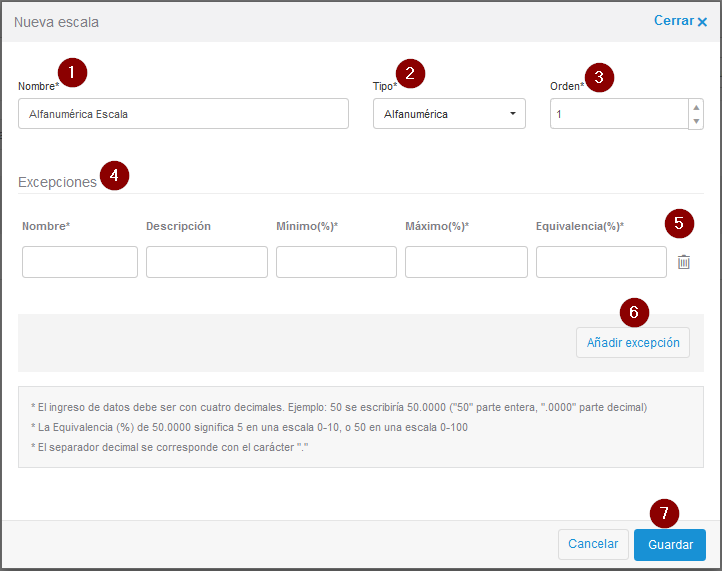
Task: Click the red number 4 marker beside Excepciones
Action: click(x=114, y=176)
